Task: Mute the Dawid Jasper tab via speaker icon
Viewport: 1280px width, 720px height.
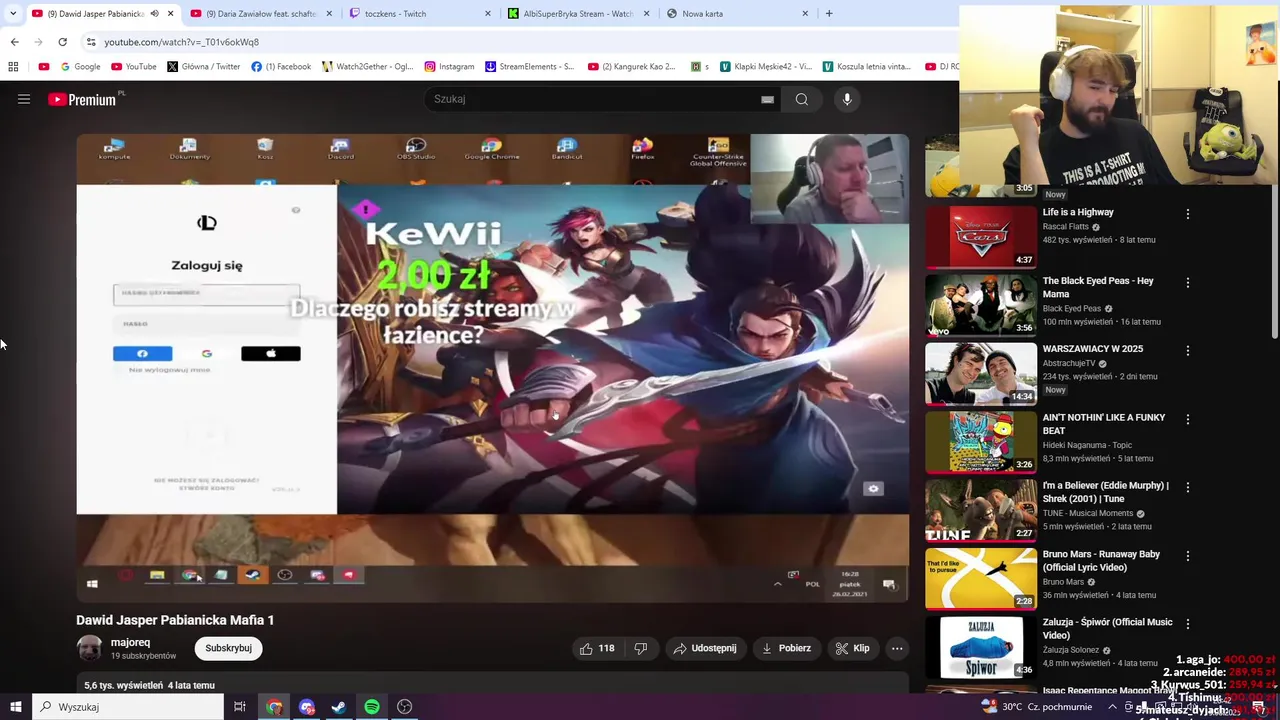Action: pos(154,14)
